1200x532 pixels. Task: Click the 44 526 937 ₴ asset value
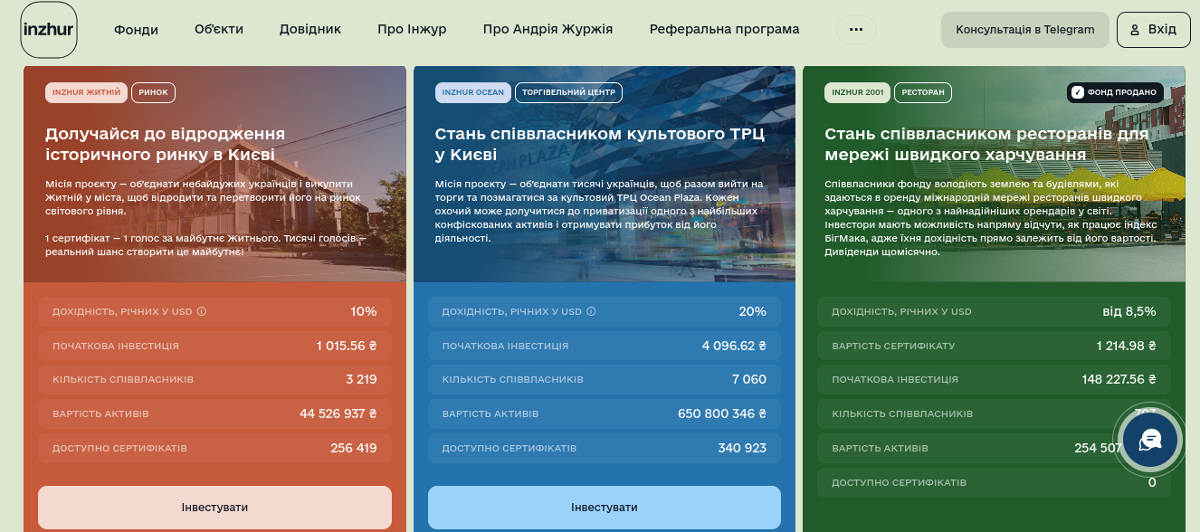pos(338,414)
